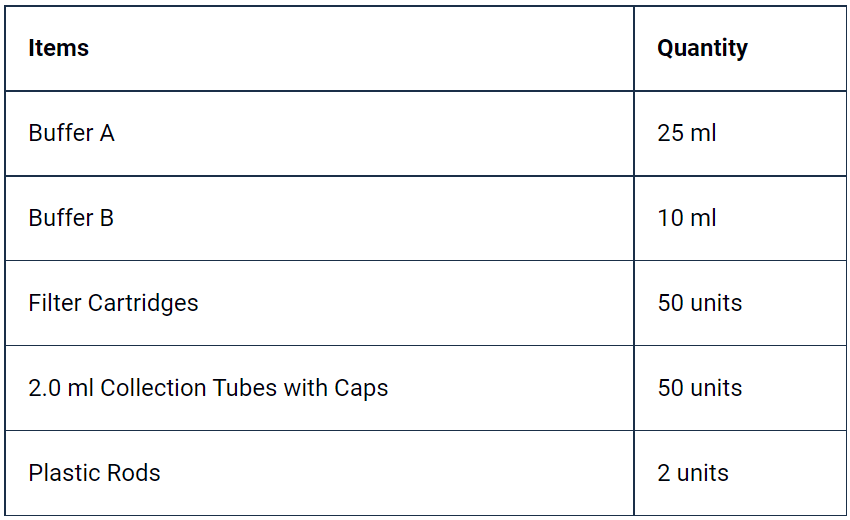Select the Buffer A cell

319,133
